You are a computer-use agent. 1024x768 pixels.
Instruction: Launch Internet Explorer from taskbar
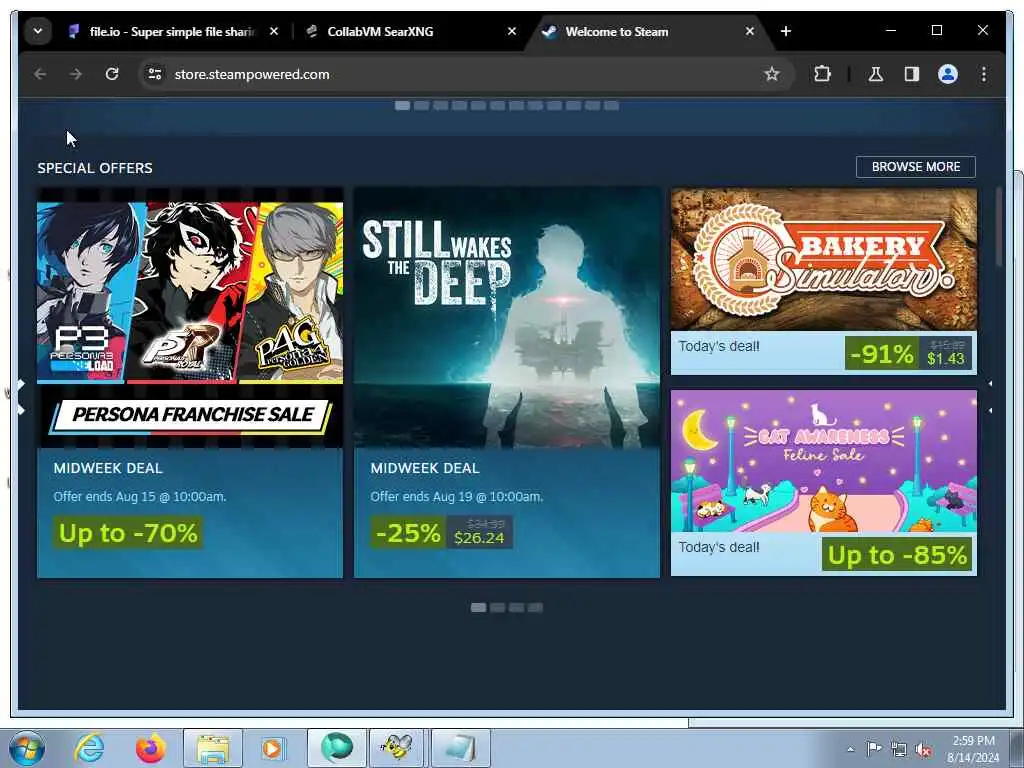[x=89, y=748]
